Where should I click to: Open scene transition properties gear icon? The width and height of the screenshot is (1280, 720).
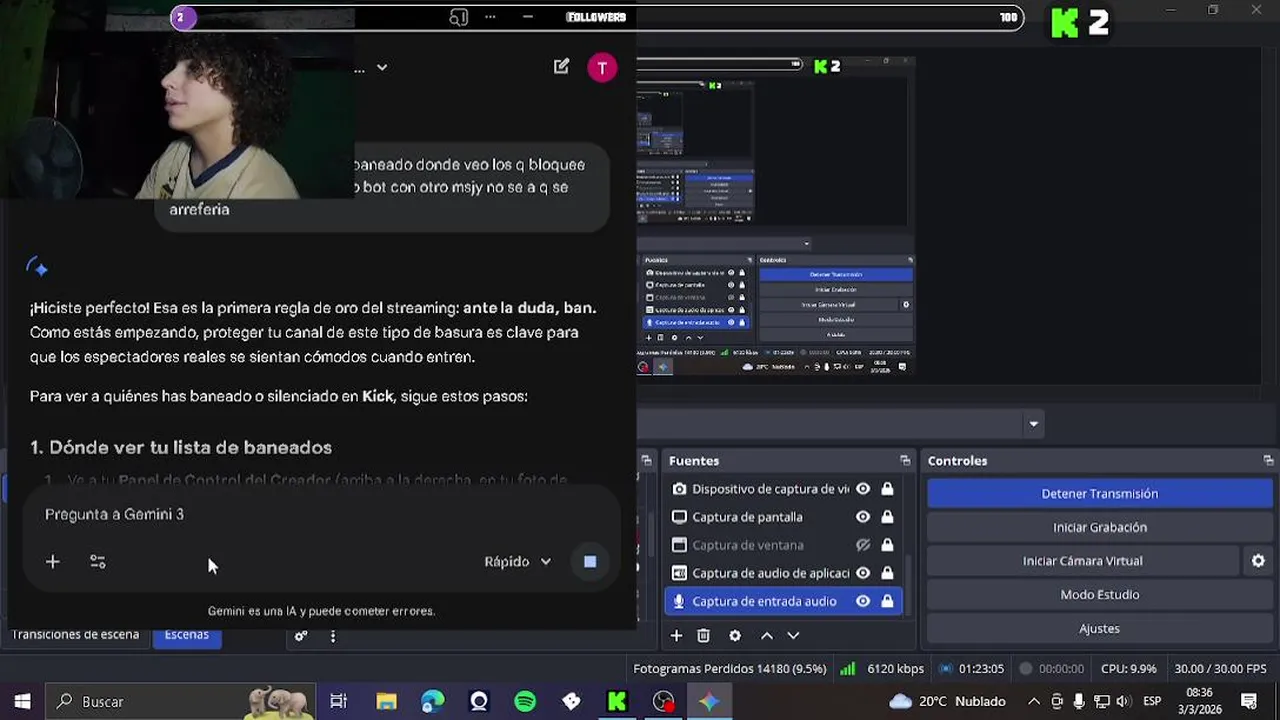[x=301, y=635]
